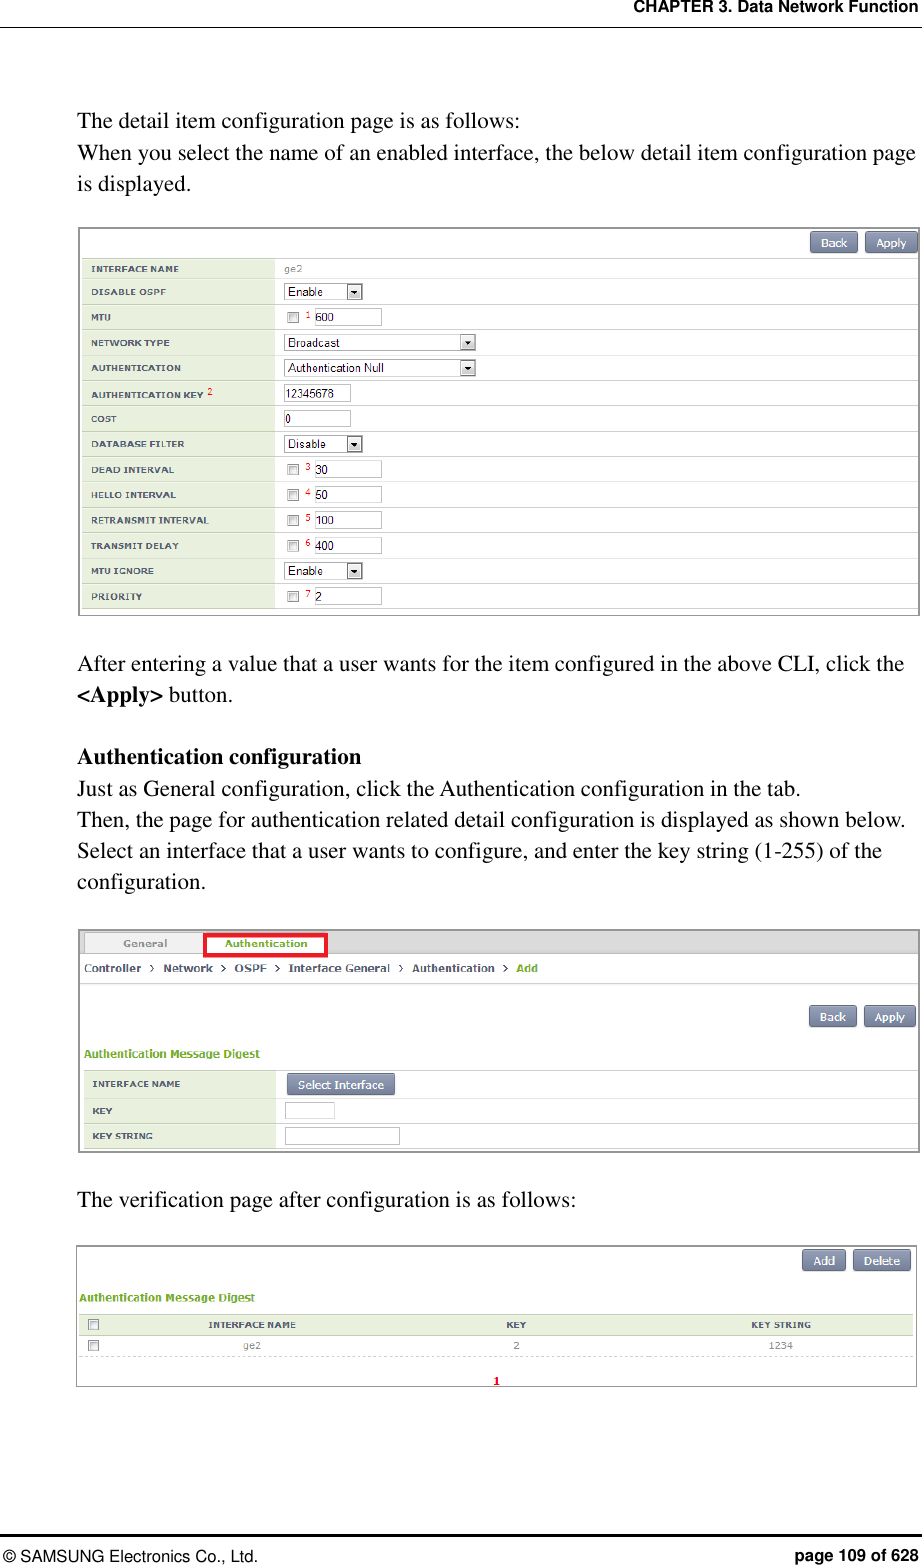Screen dimensions: 922x1565
Task: Click Apply on Authentication Add page
Action: 890,1017
